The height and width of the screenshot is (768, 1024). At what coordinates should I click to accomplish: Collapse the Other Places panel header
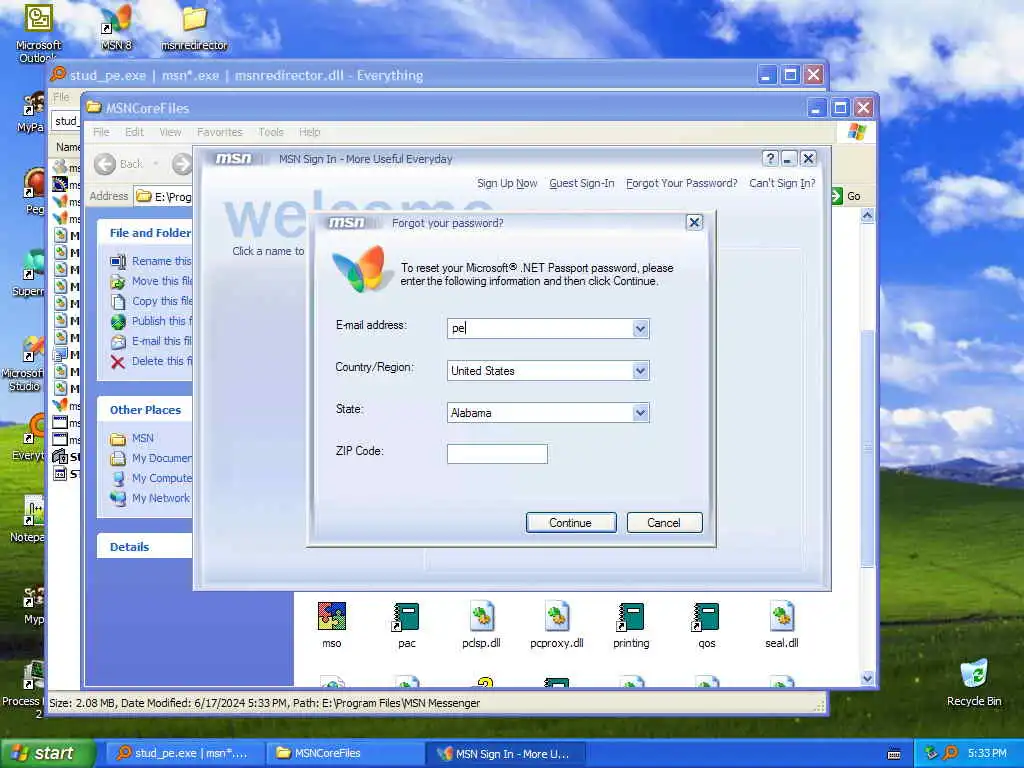tap(145, 410)
